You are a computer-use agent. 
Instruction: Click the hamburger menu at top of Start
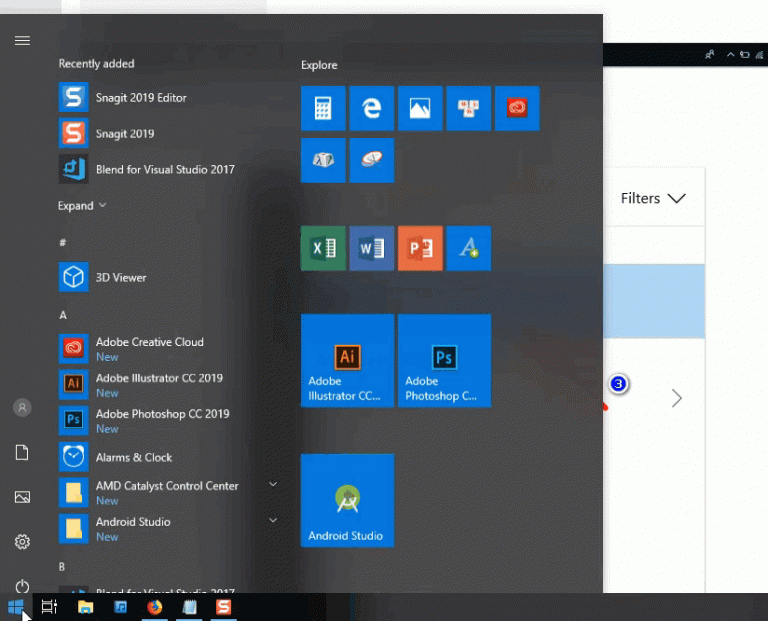pos(22,41)
